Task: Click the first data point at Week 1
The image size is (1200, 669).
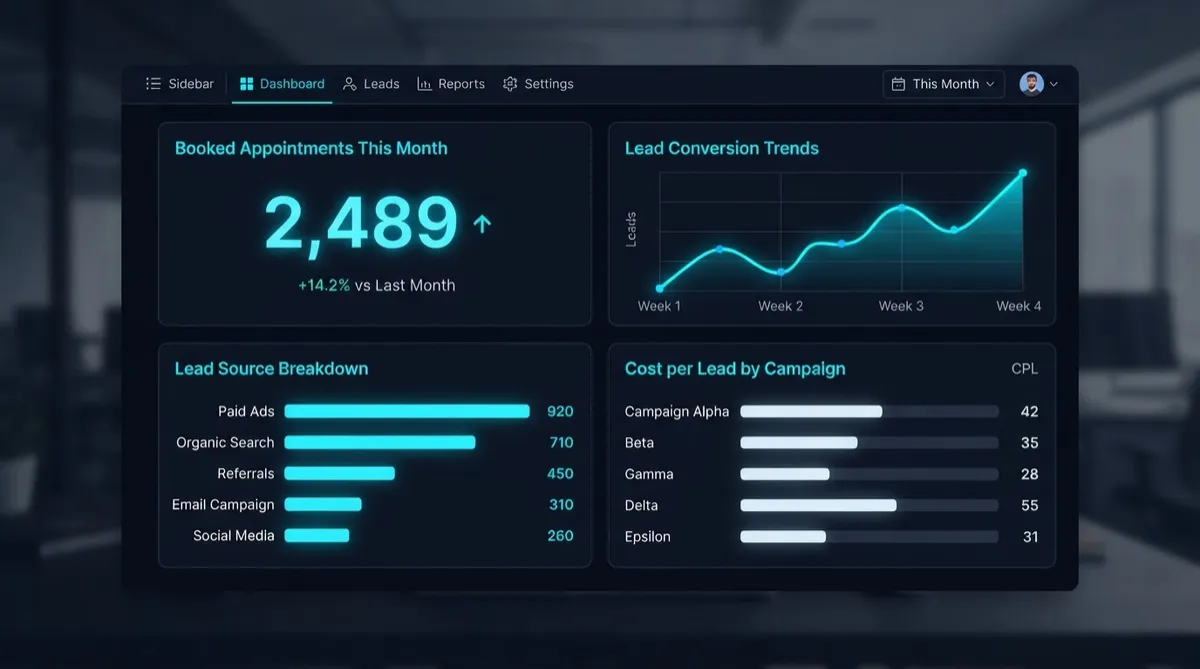Action: (x=659, y=288)
